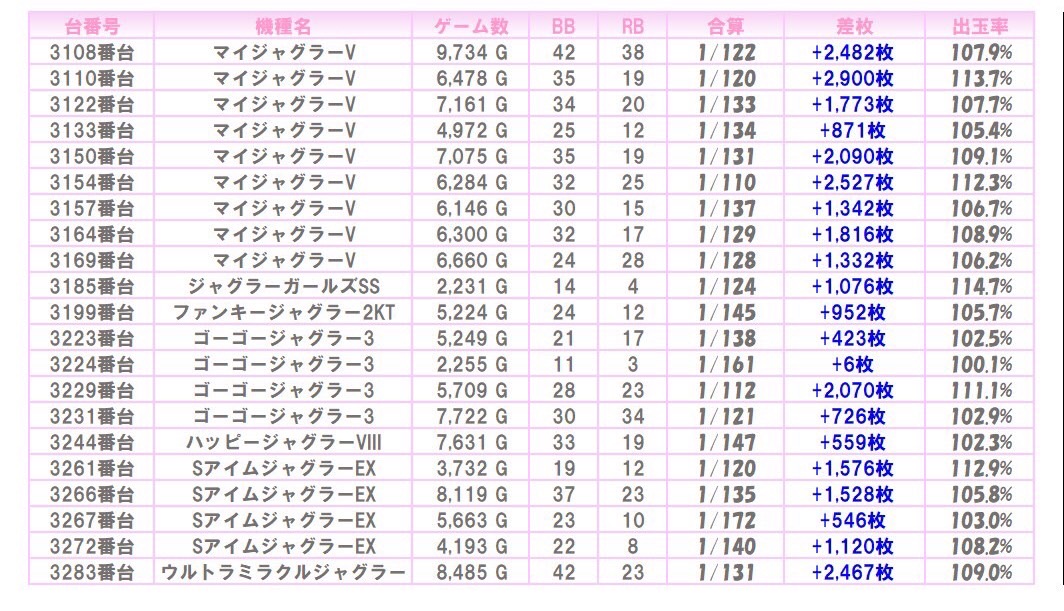Click the 出玉率 column header
Image resolution: width=1064 pixels, height=611 pixels.
980,26
